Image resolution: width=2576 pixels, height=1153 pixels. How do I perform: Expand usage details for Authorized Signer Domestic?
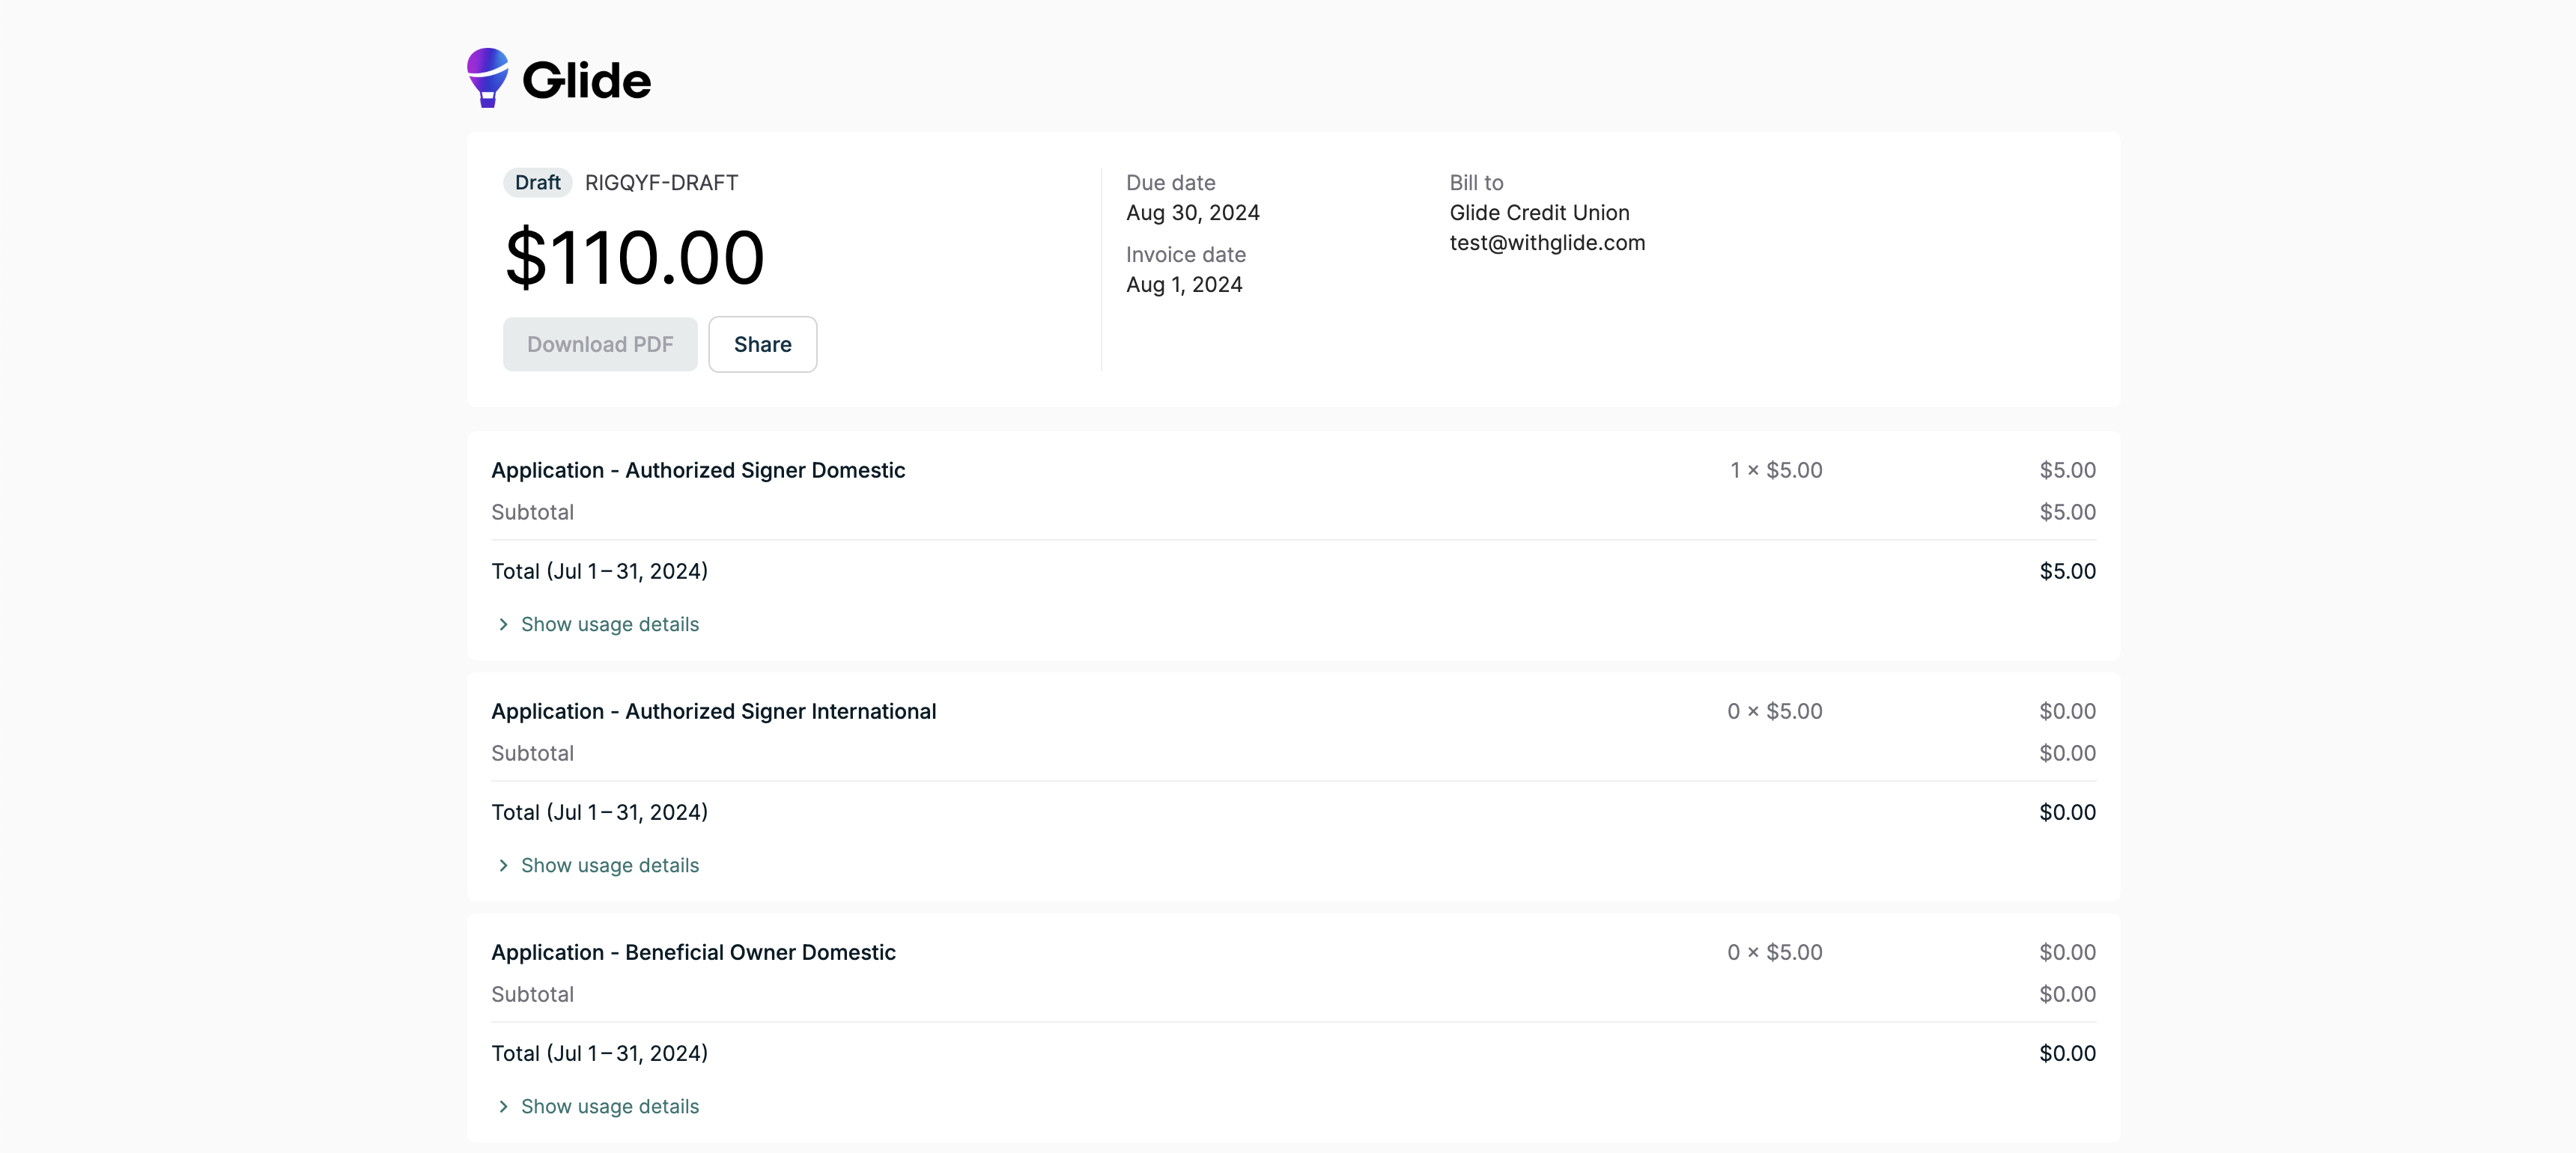tap(609, 624)
